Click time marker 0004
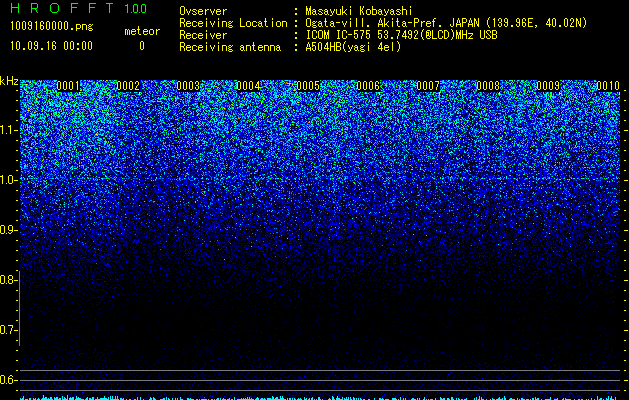Viewport: 629px width, 400px height. [x=248, y=86]
